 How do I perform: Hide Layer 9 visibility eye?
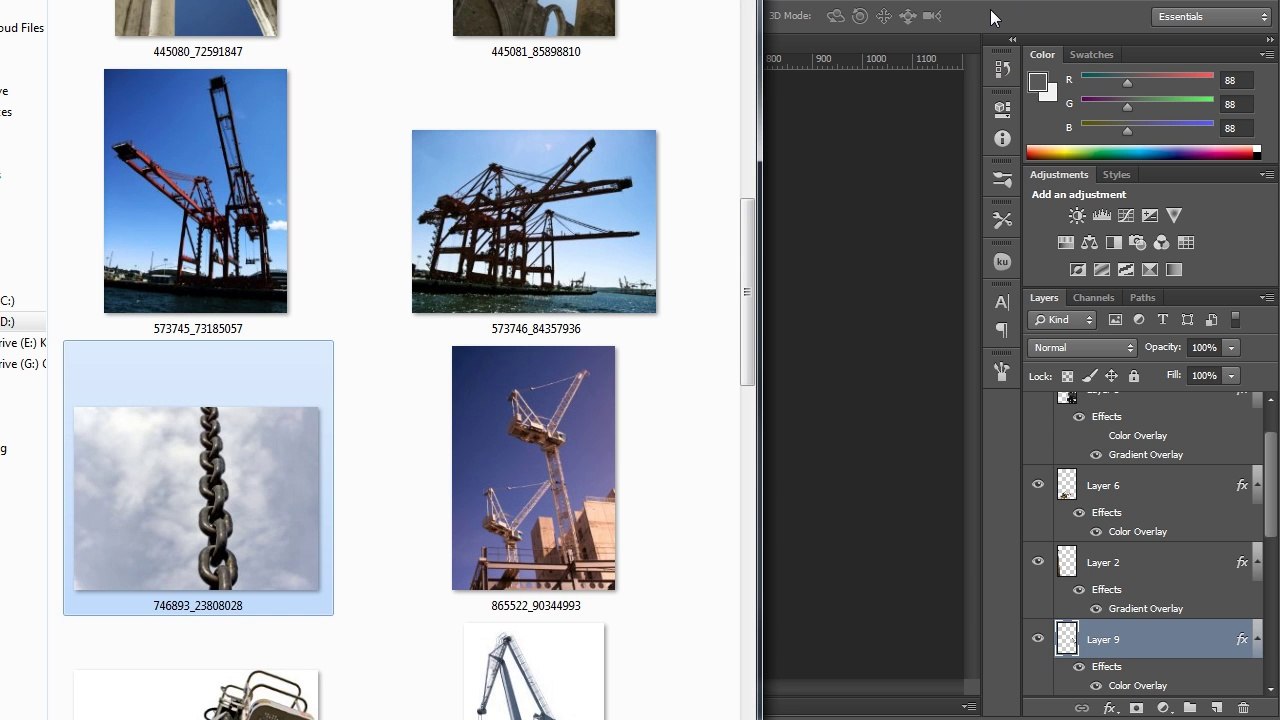pyautogui.click(x=1038, y=639)
